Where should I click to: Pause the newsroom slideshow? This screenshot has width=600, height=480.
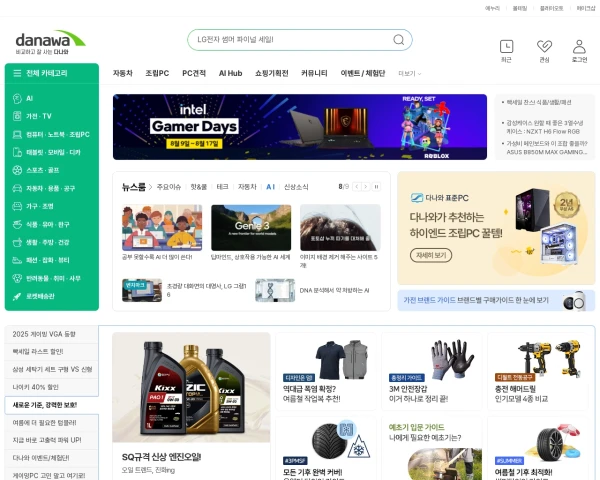coord(376,187)
